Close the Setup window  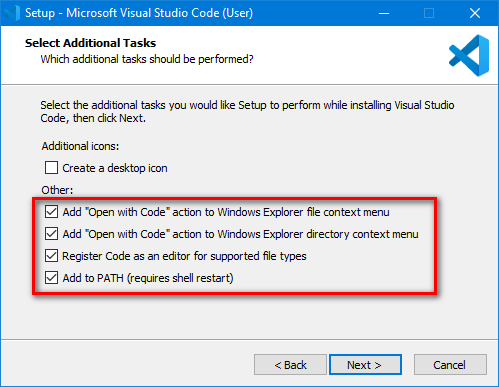pos(475,13)
